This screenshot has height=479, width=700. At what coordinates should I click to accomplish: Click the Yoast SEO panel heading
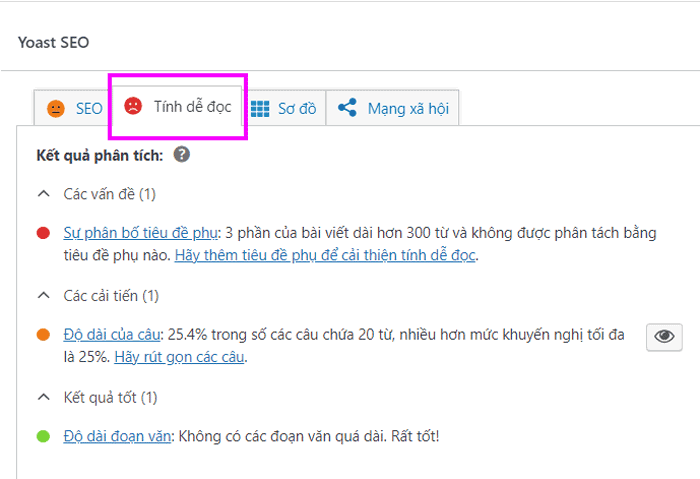point(54,42)
